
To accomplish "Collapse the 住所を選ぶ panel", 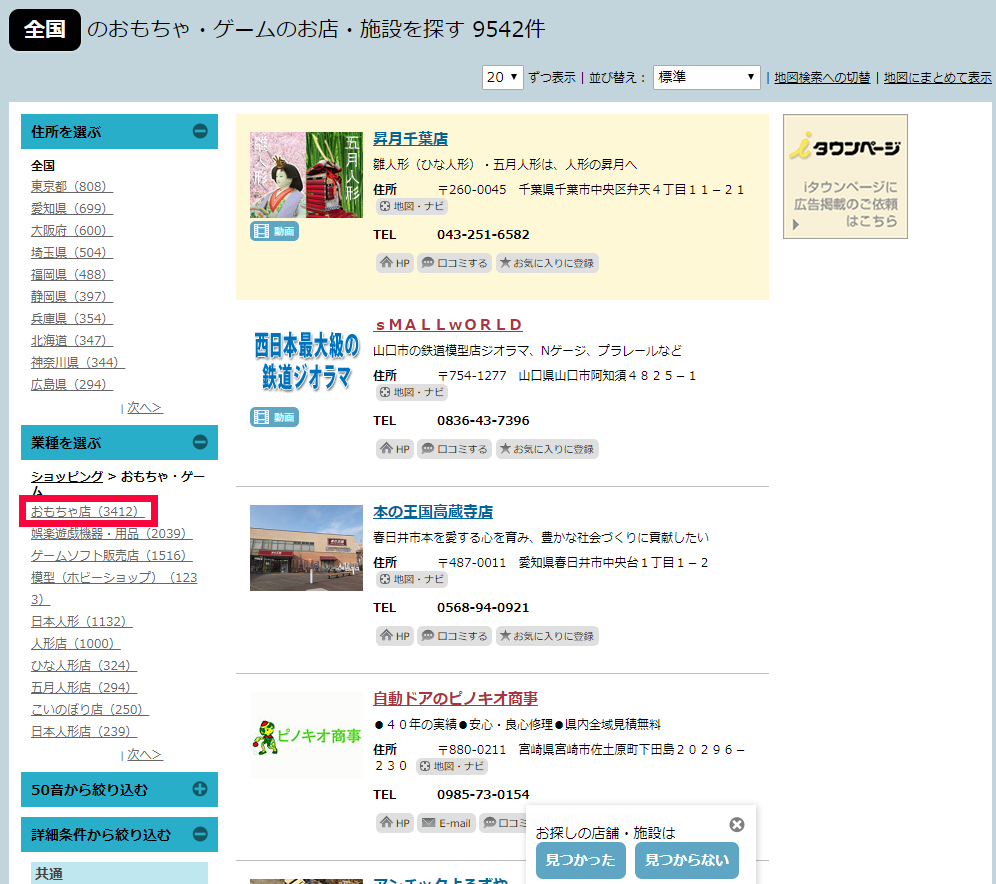I will coord(200,131).
